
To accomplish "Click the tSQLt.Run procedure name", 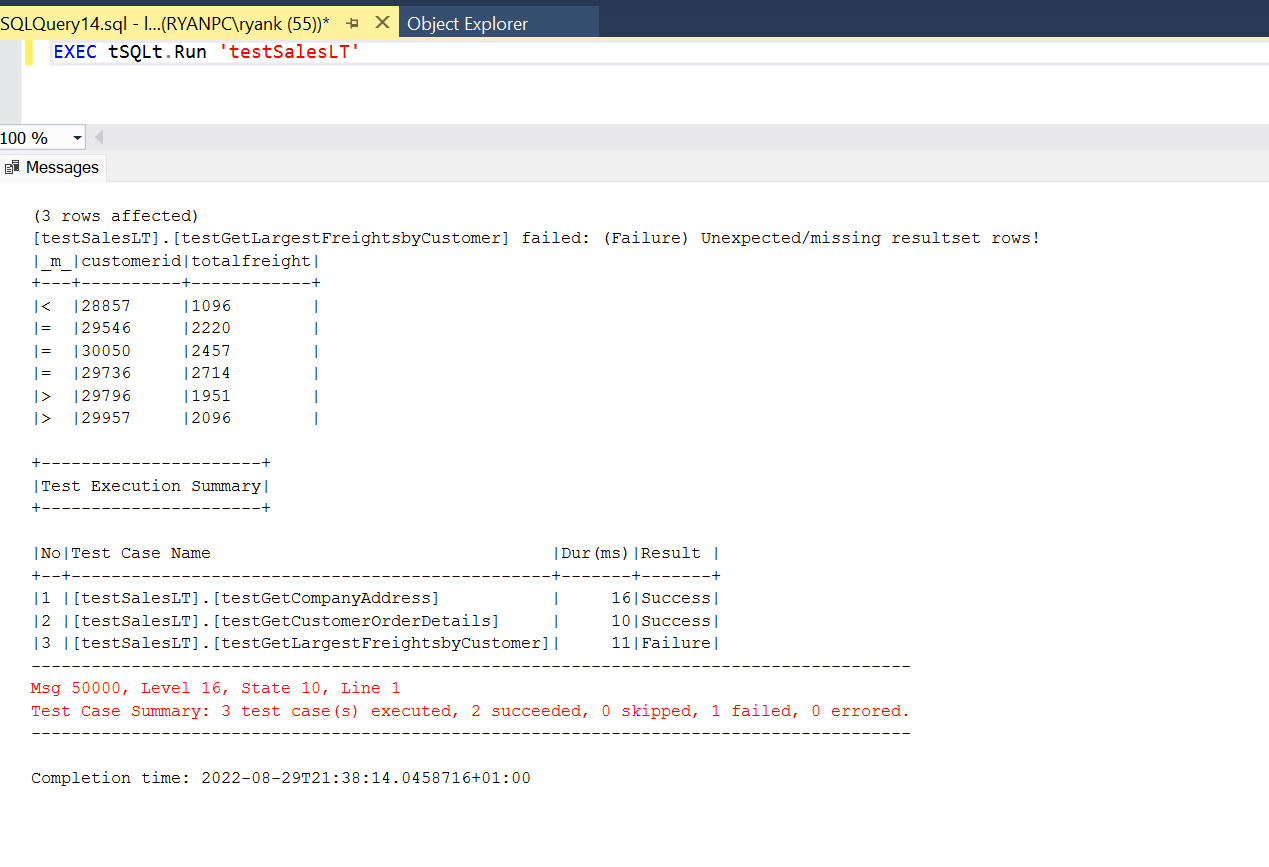I will tap(156, 52).
